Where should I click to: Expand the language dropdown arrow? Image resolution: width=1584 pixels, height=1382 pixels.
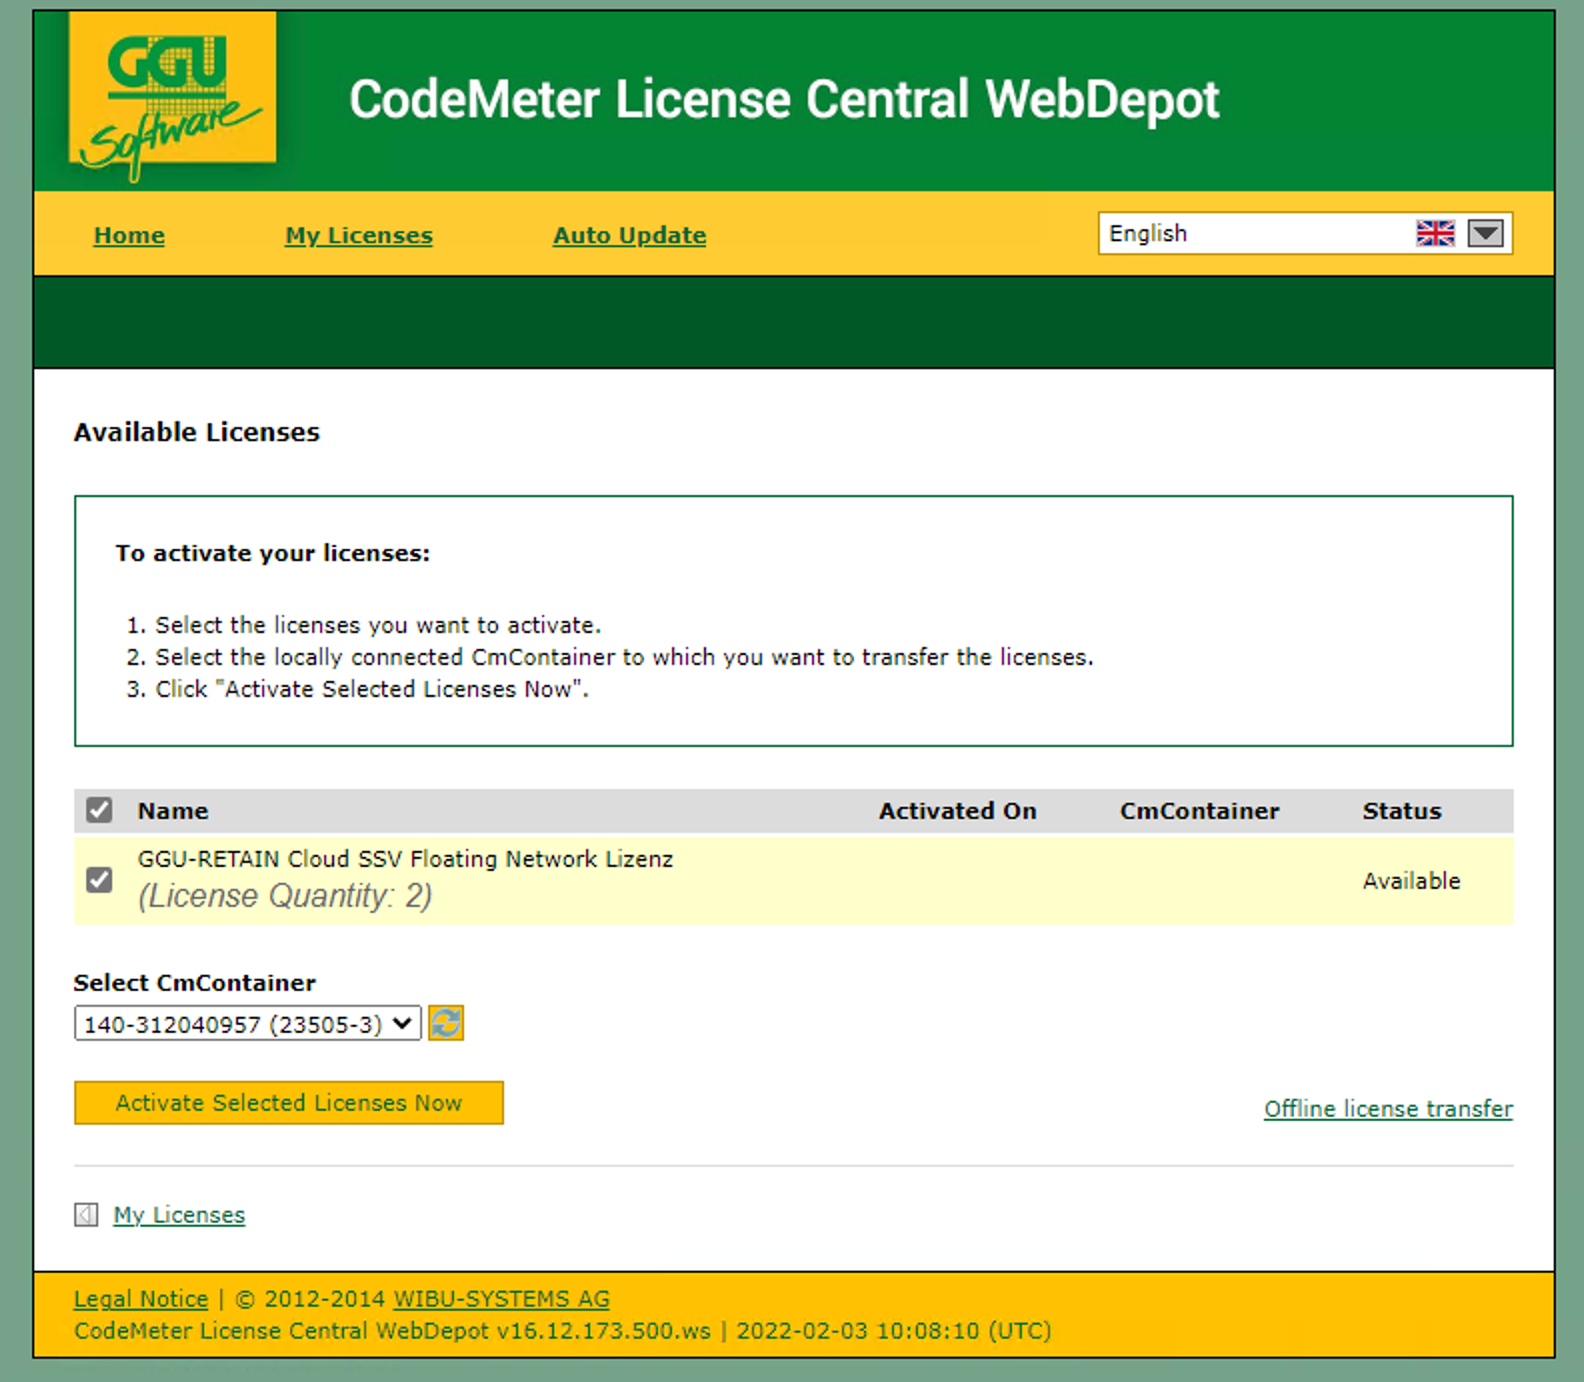[1485, 234]
